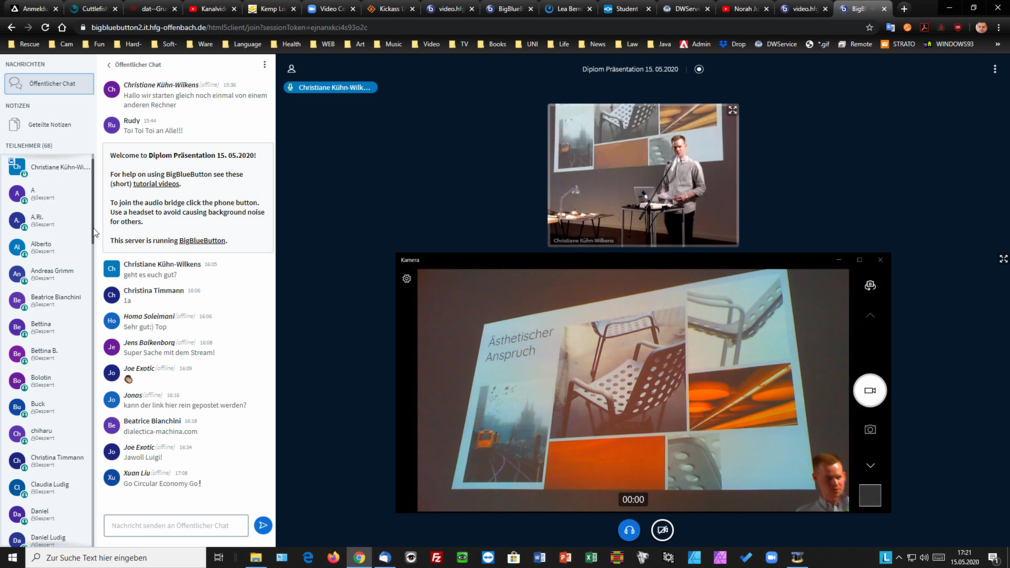Click the BigBlueButton link in welcome message
Image resolution: width=1010 pixels, height=568 pixels.
click(202, 241)
